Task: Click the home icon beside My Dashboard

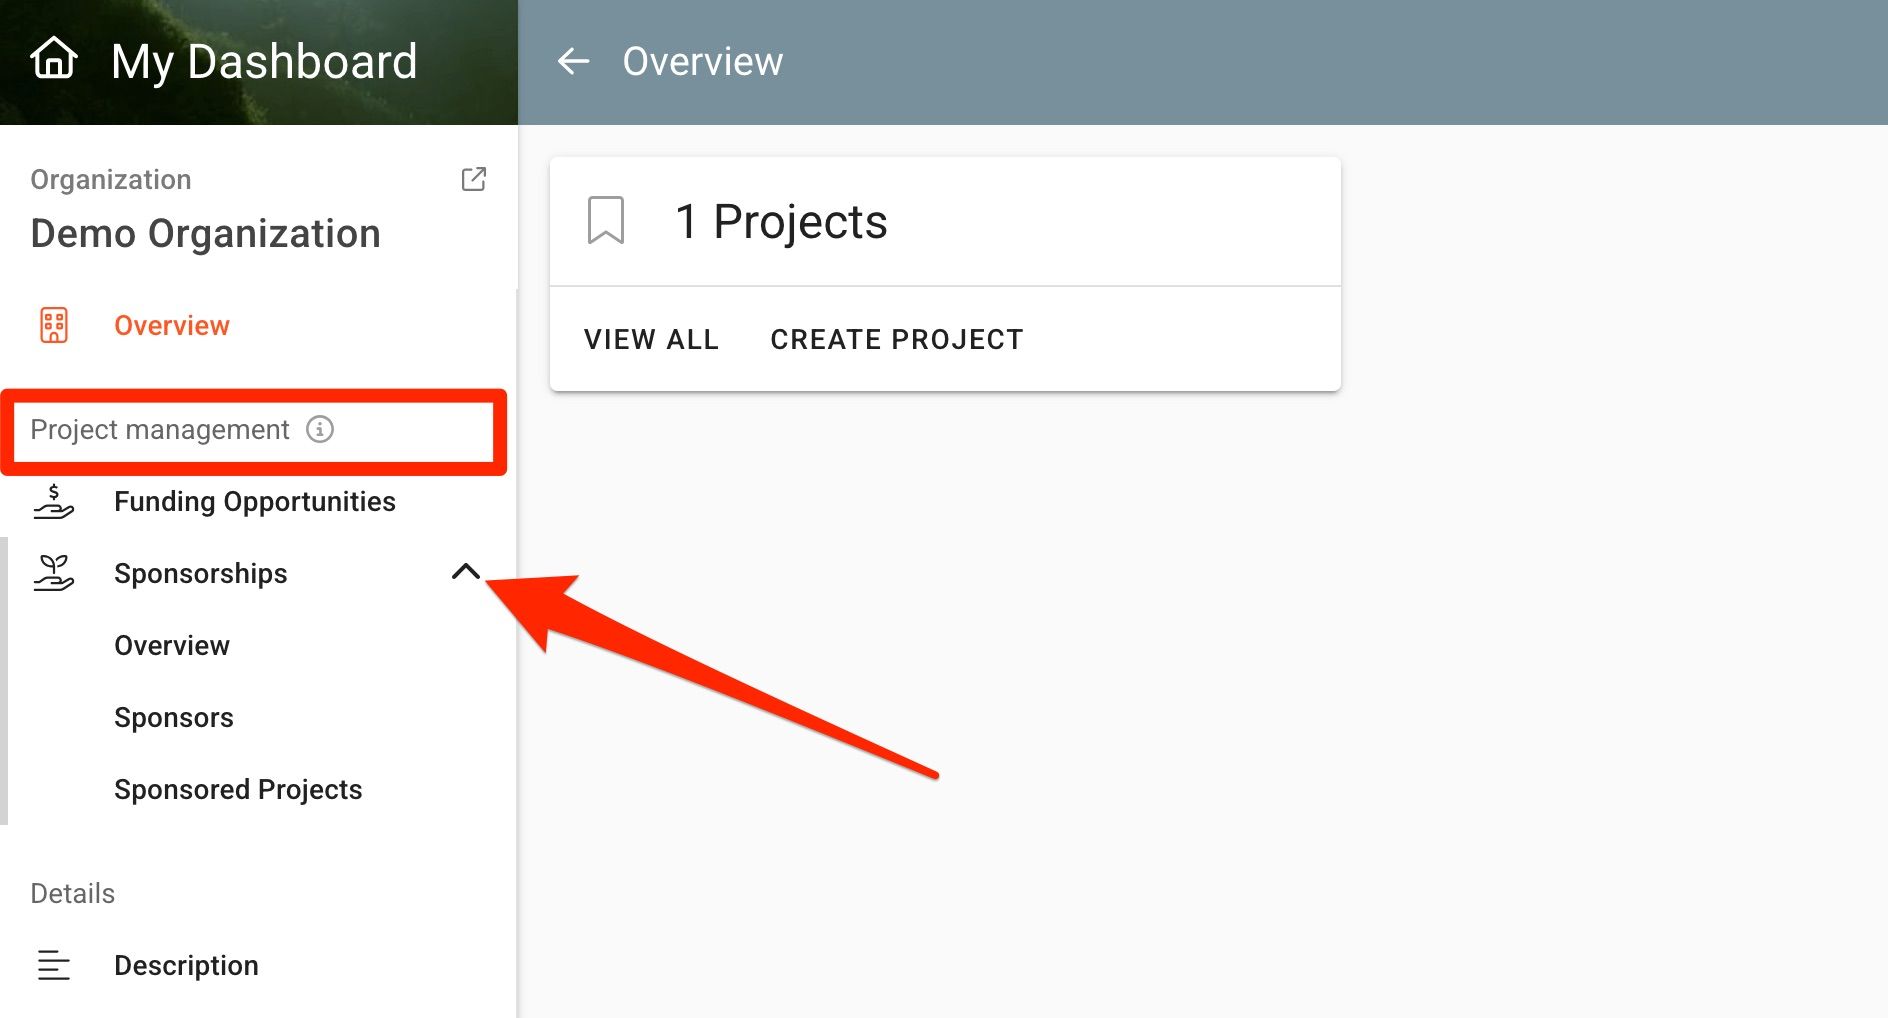Action: pos(54,58)
